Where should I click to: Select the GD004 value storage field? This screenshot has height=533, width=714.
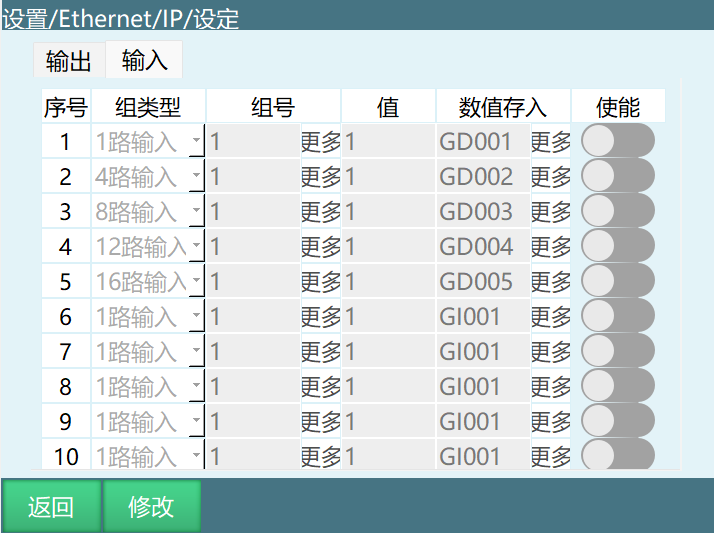click(x=482, y=247)
